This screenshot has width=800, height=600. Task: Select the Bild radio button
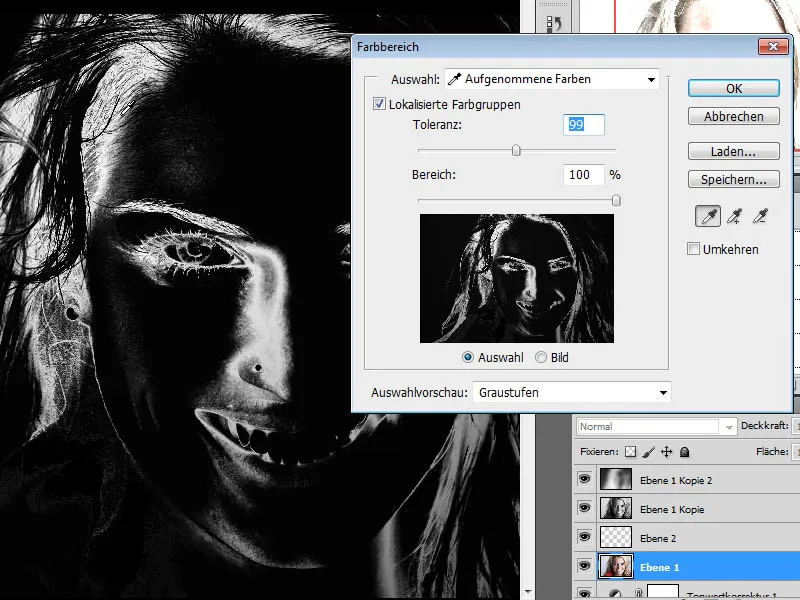point(541,357)
